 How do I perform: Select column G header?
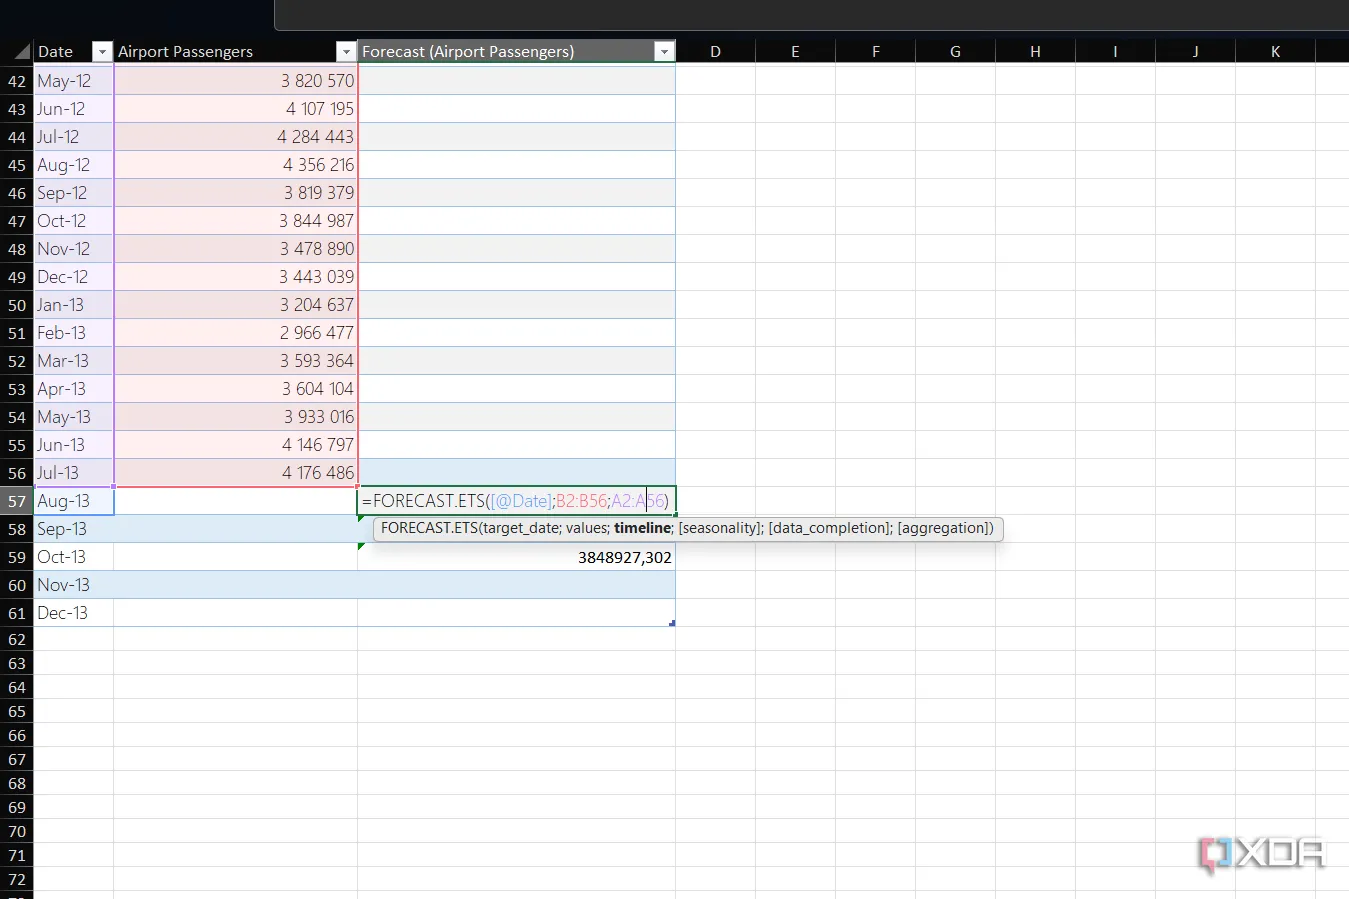tap(955, 52)
